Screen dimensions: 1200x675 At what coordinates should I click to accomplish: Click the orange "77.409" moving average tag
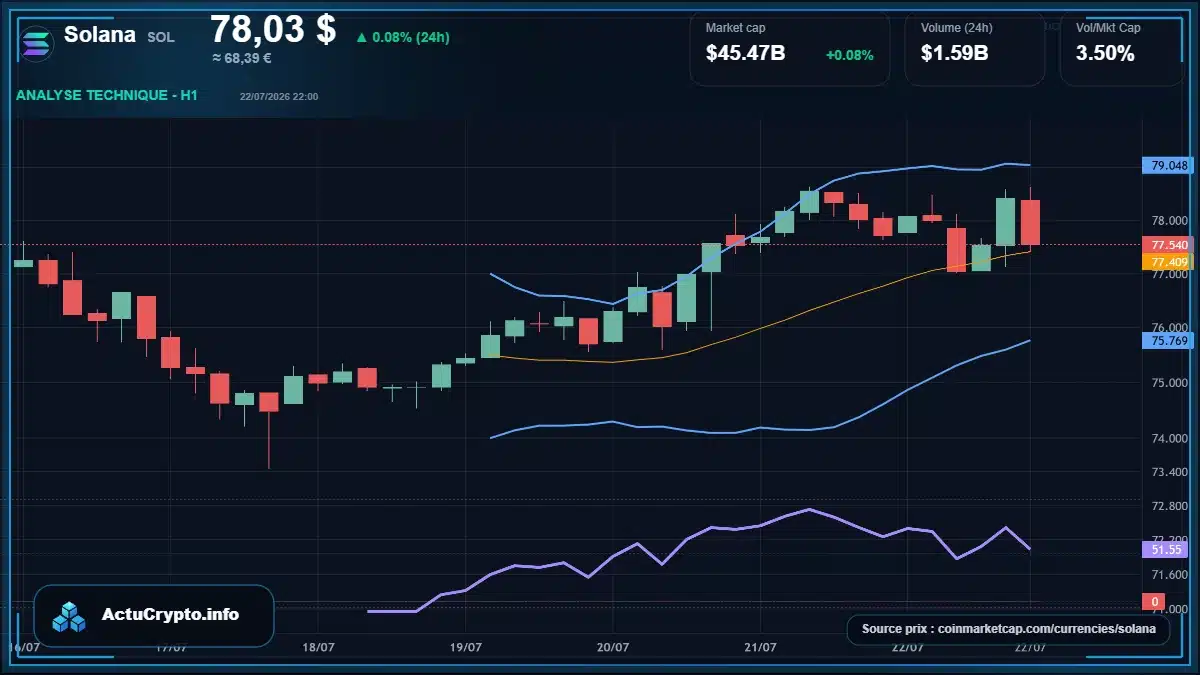pos(1169,262)
